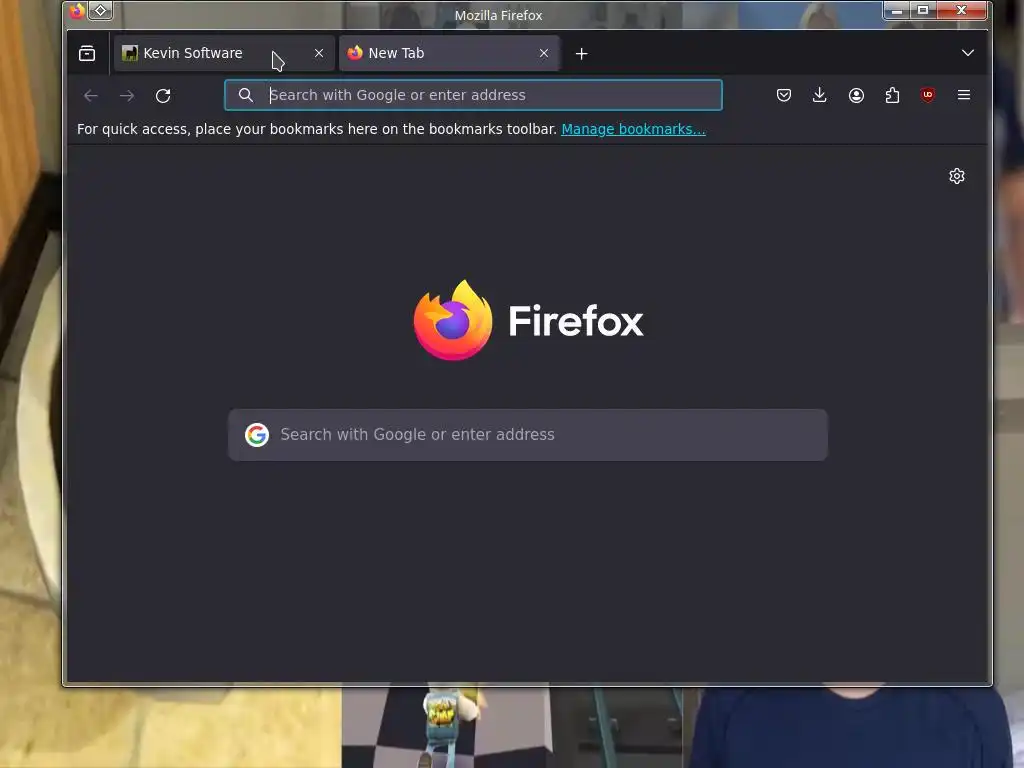
Task: Open the new tab page personalize gear
Action: tap(957, 176)
